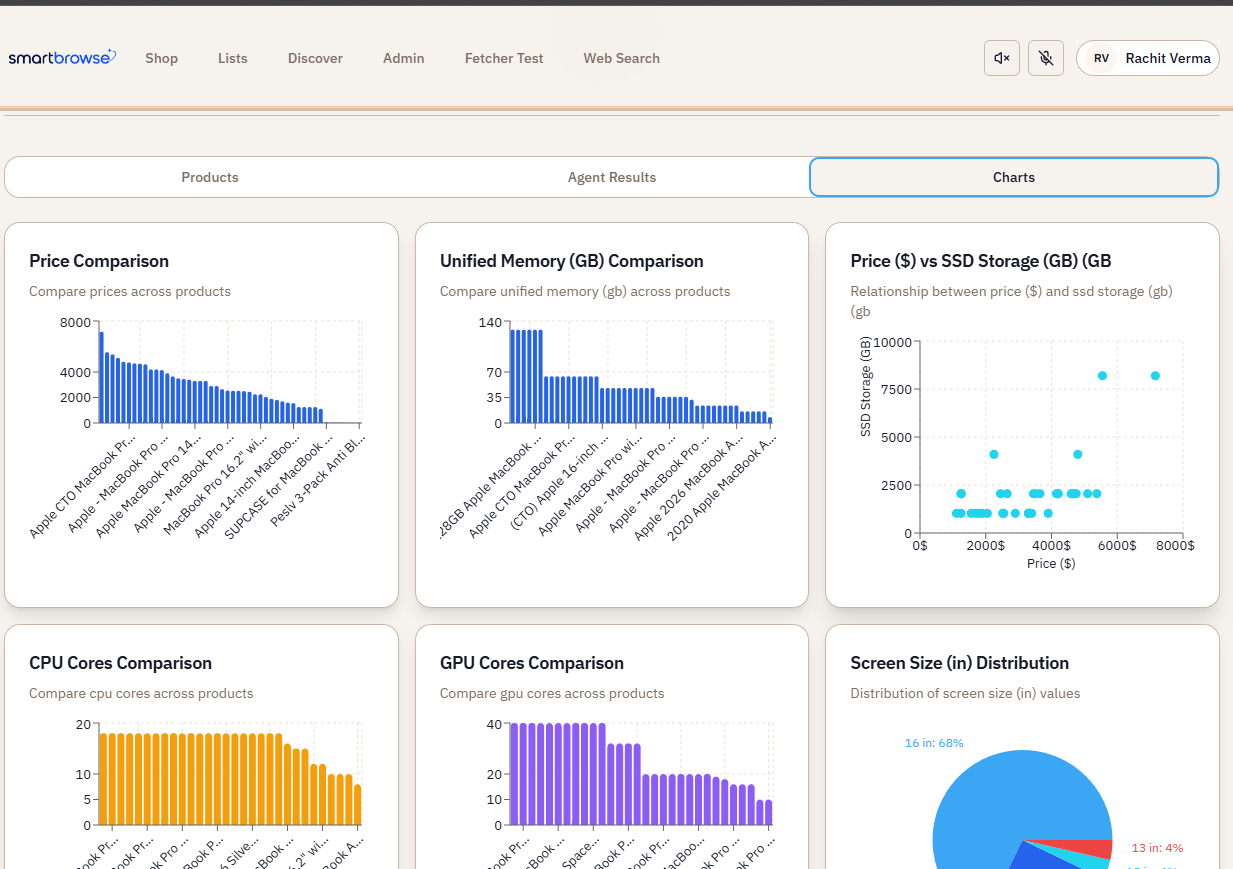Screen dimensions: 1233x869
Task: Click the tallest bar in Price Comparison chart
Action: (101, 377)
